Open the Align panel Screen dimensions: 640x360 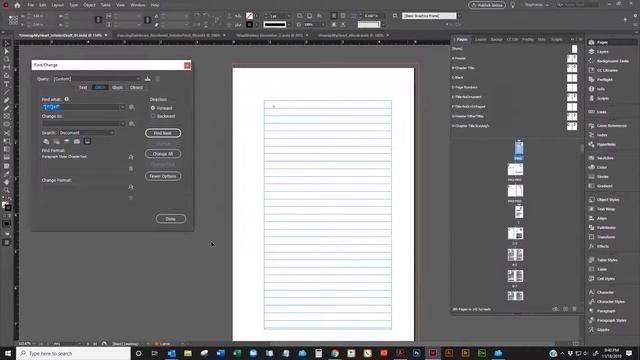[x=602, y=218]
